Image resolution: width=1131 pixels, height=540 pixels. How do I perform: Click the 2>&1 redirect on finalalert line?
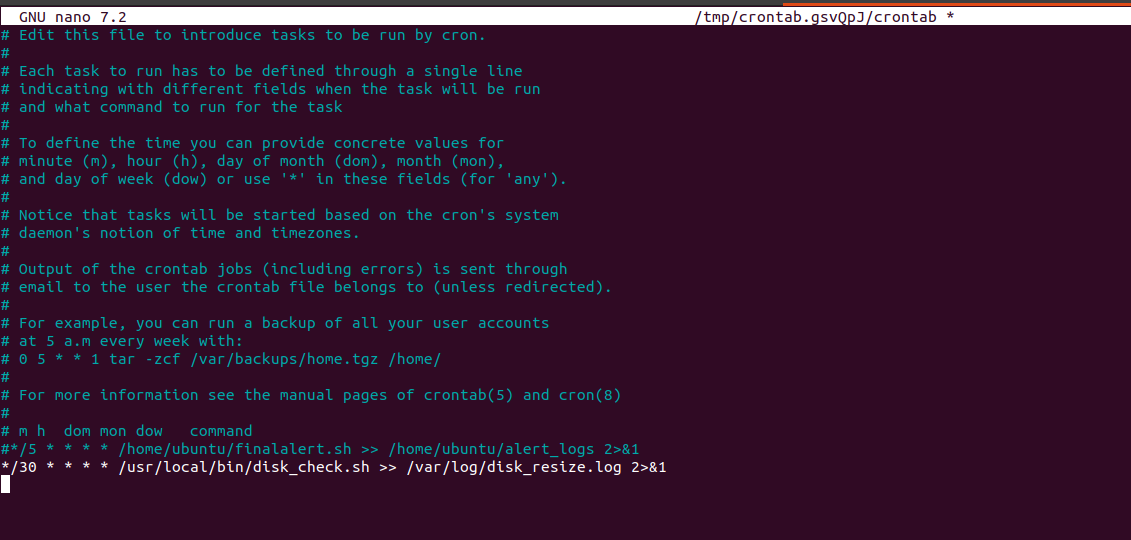622,449
